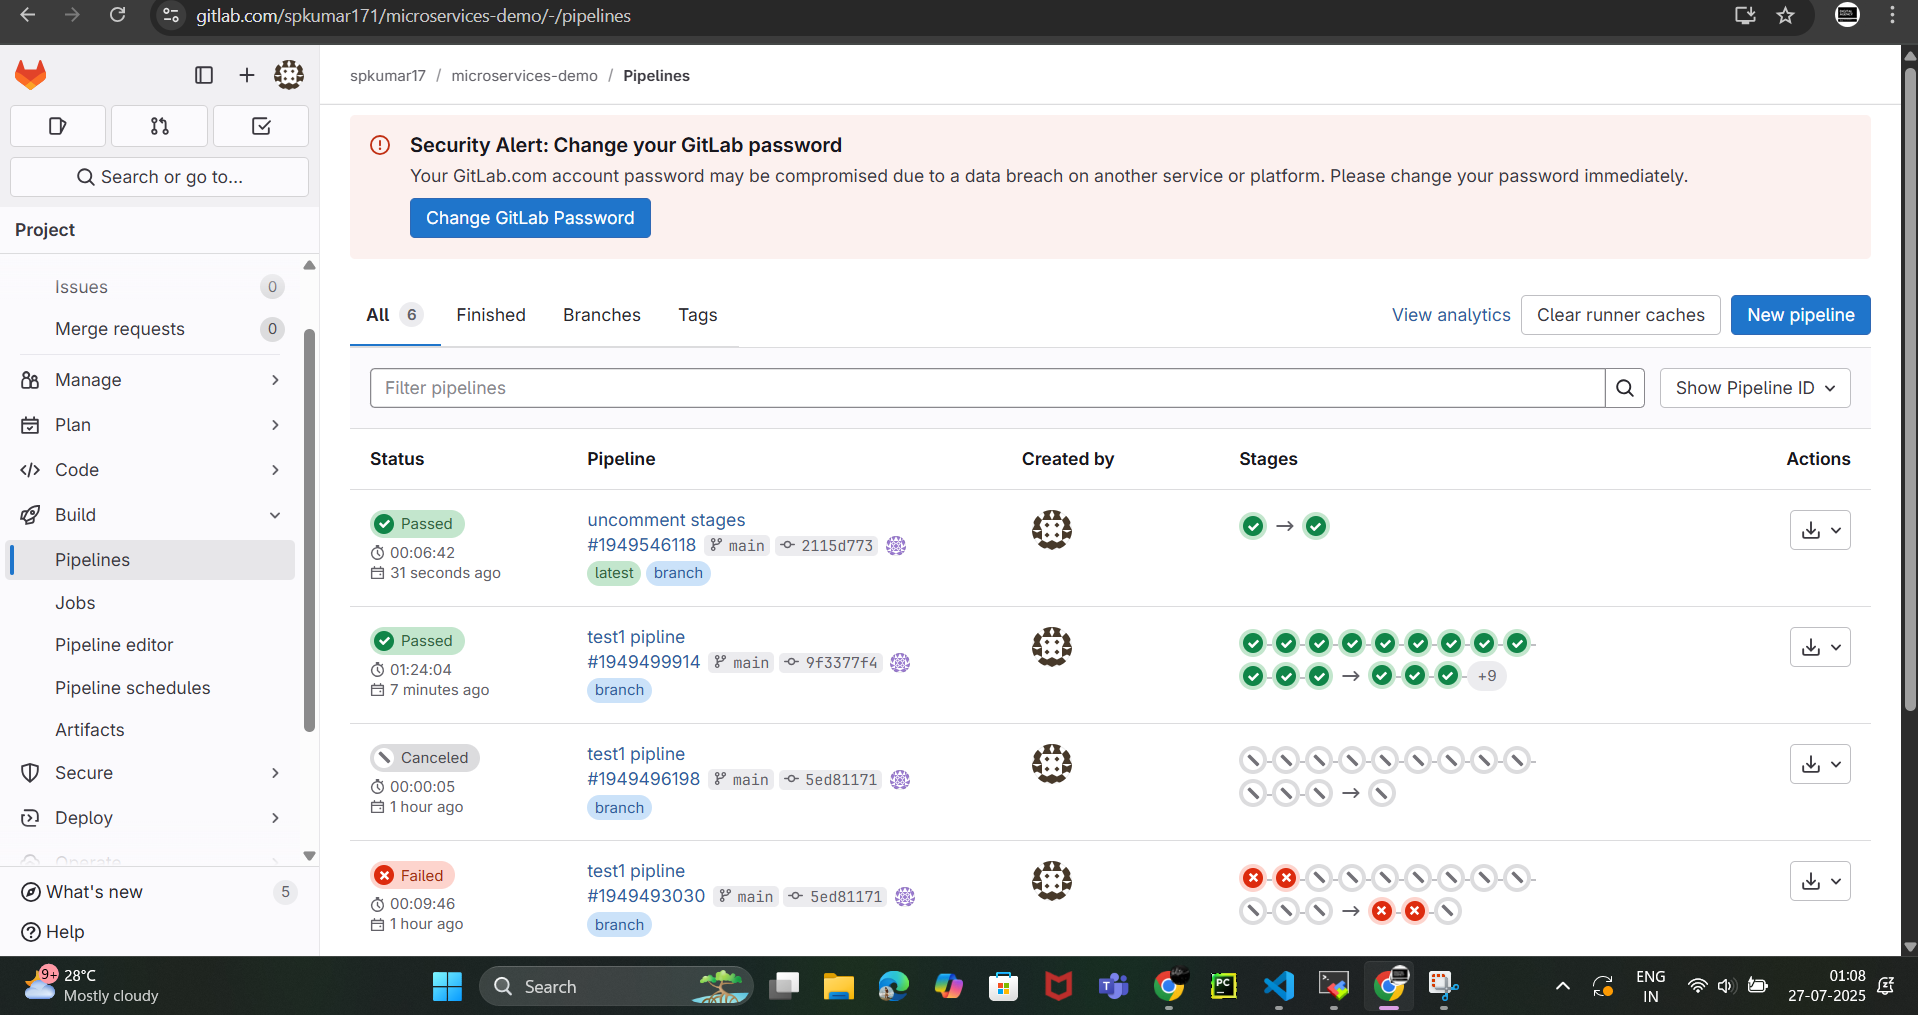Open the View analytics link
The image size is (1918, 1015).
pyautogui.click(x=1451, y=315)
